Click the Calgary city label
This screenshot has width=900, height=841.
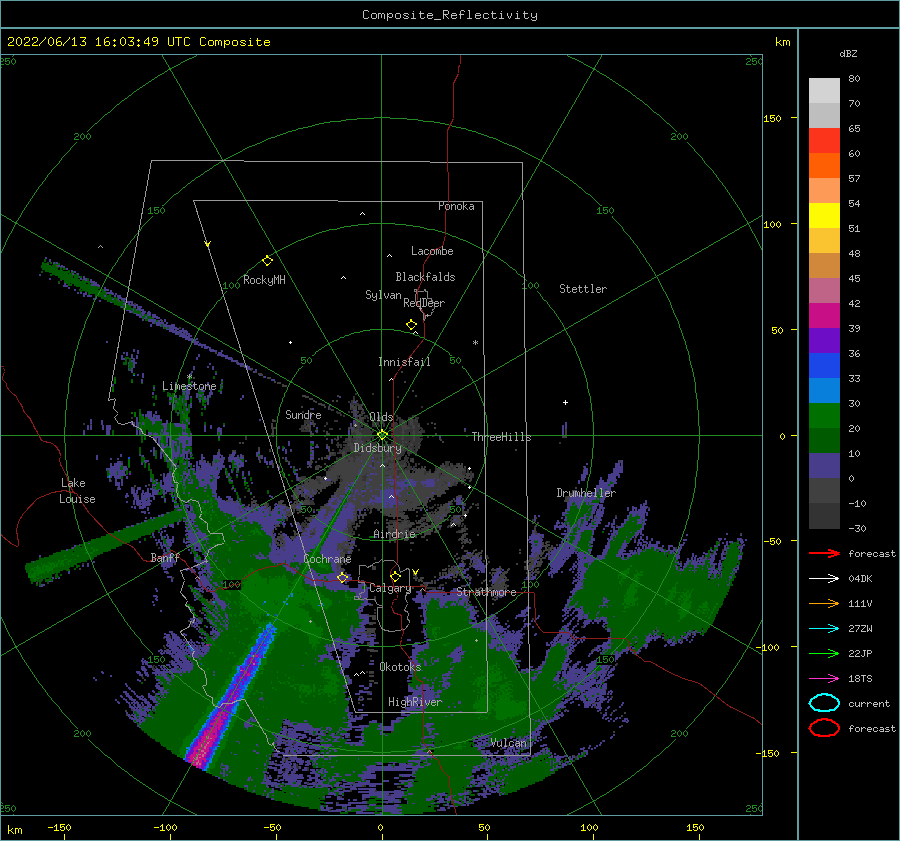(390, 588)
